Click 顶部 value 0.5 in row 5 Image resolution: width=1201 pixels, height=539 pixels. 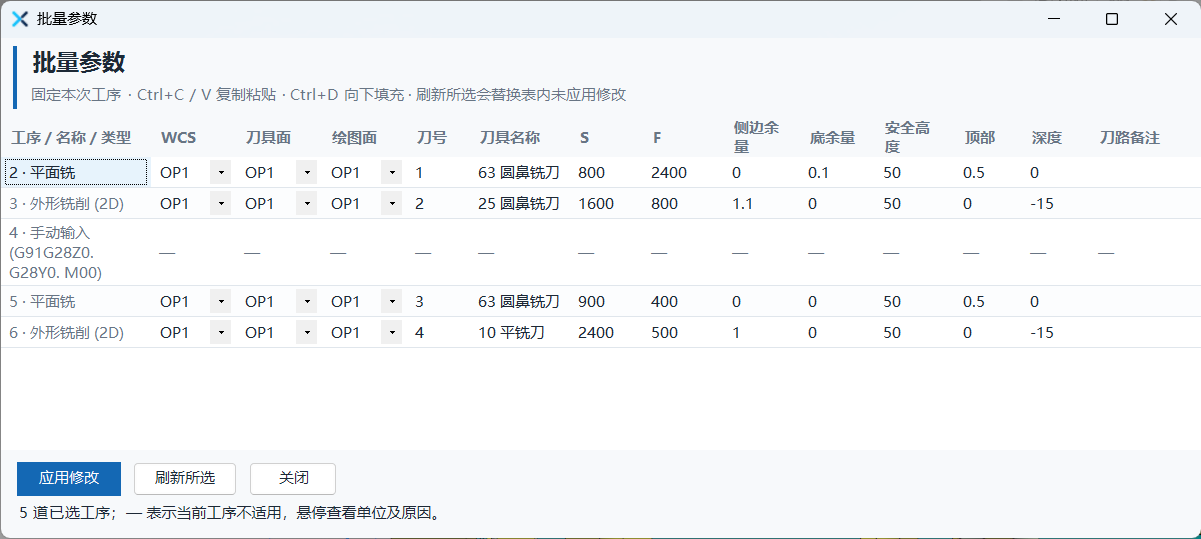tap(974, 301)
